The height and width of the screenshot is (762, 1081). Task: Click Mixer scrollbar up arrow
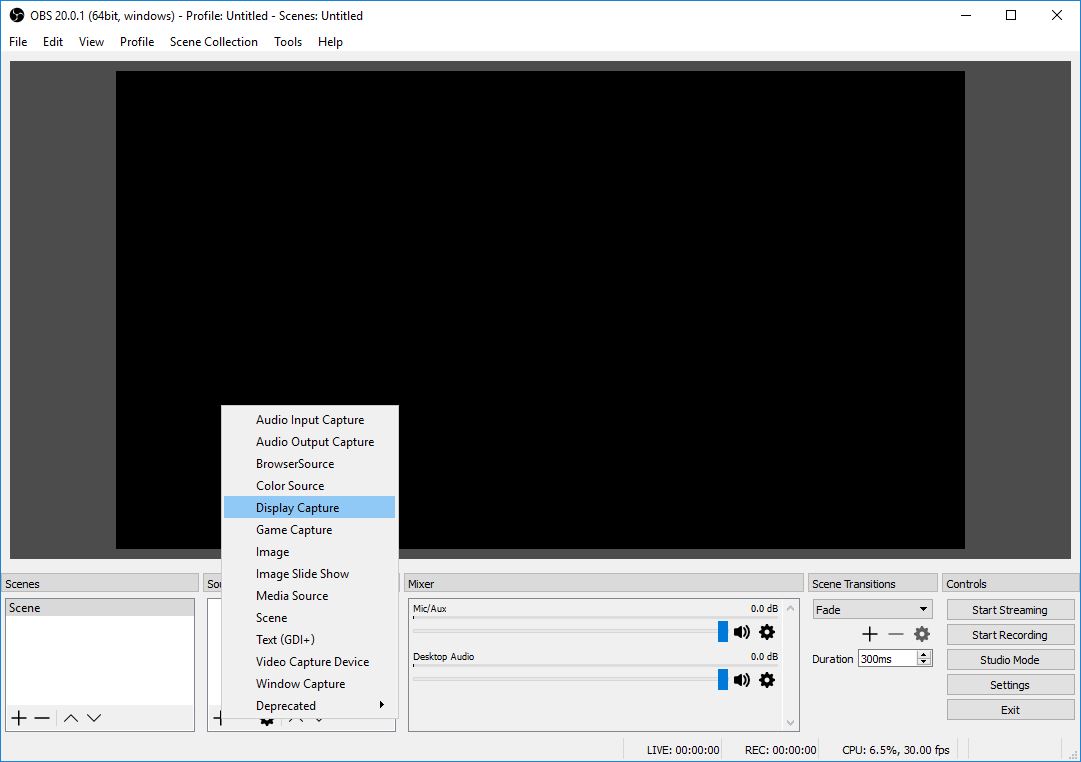(791, 608)
